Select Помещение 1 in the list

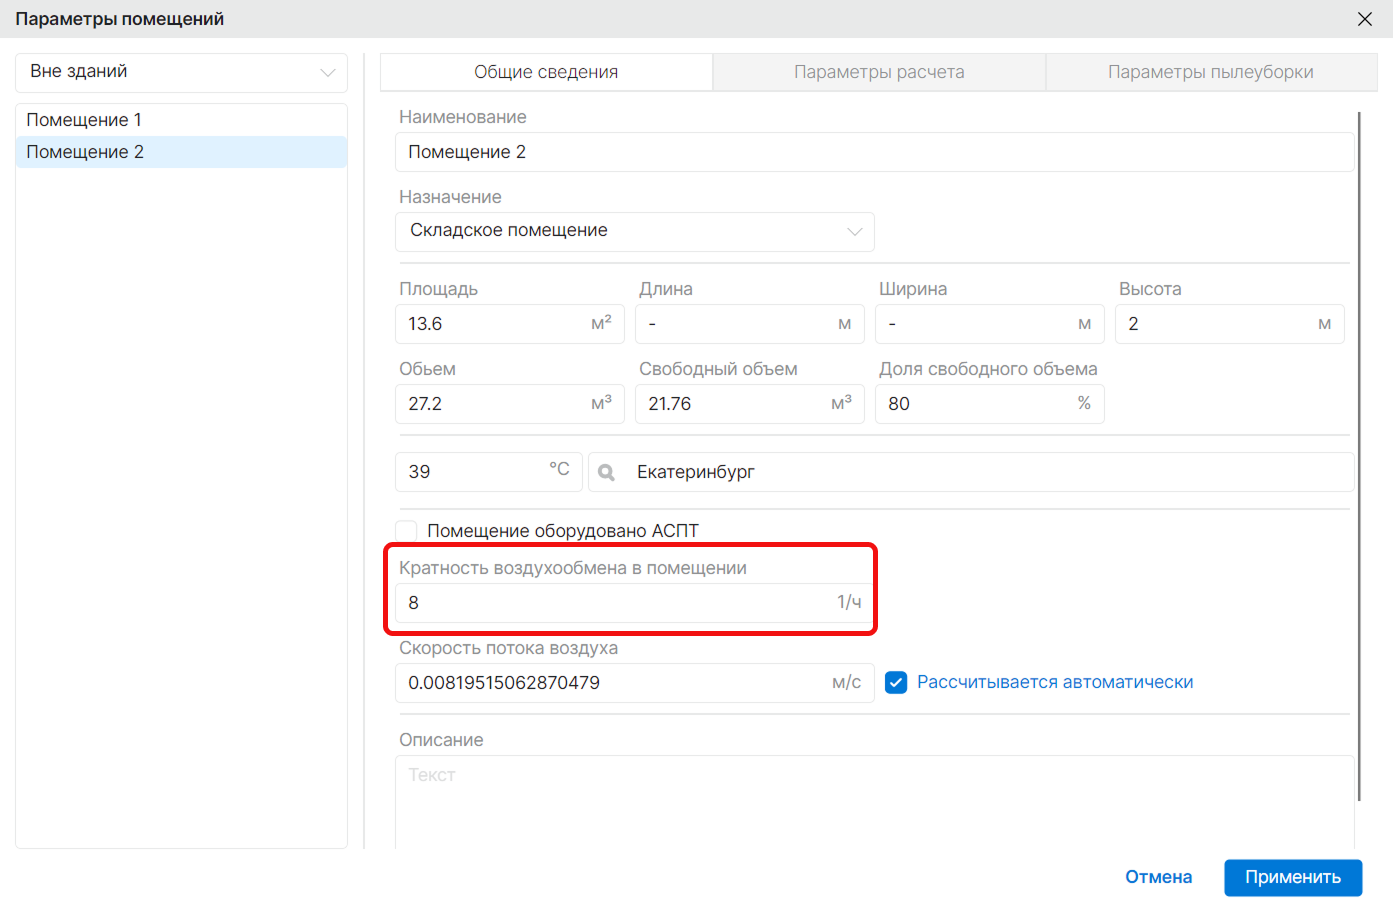point(181,120)
